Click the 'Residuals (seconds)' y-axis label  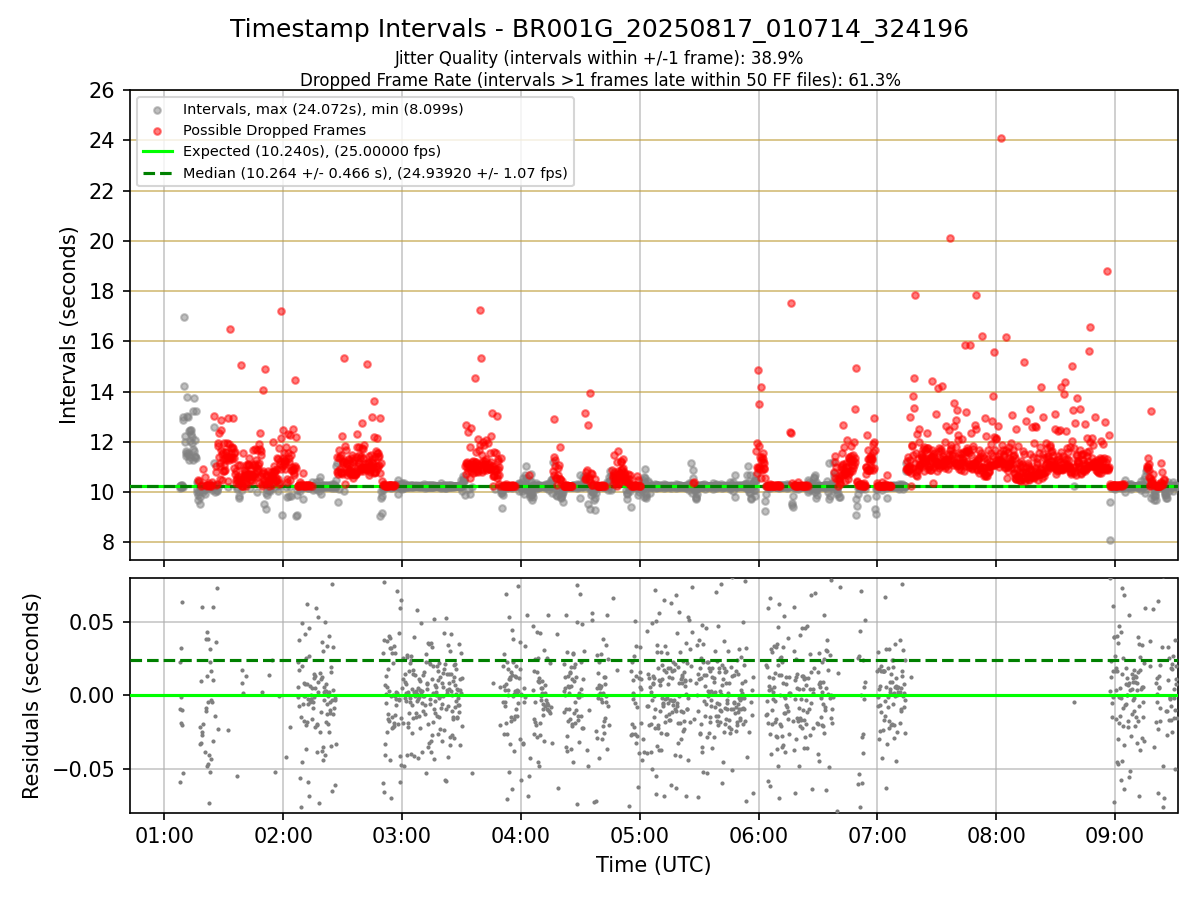click(32, 695)
